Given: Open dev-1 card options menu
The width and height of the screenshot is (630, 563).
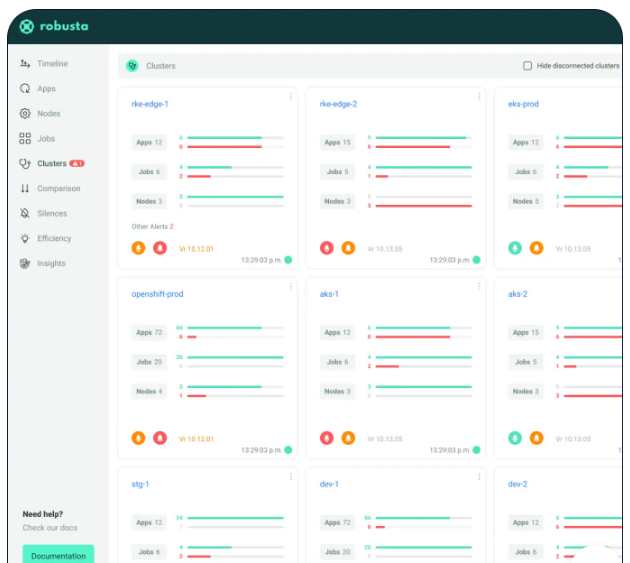Looking at the screenshot, I should click(479, 477).
